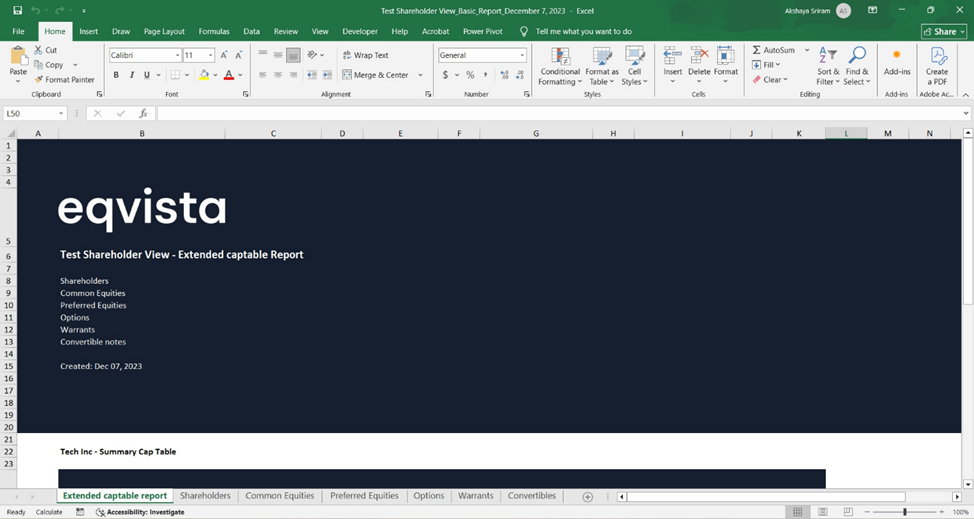Viewport: 974px width, 519px height.
Task: Click the Save icon in title bar
Action: click(17, 11)
